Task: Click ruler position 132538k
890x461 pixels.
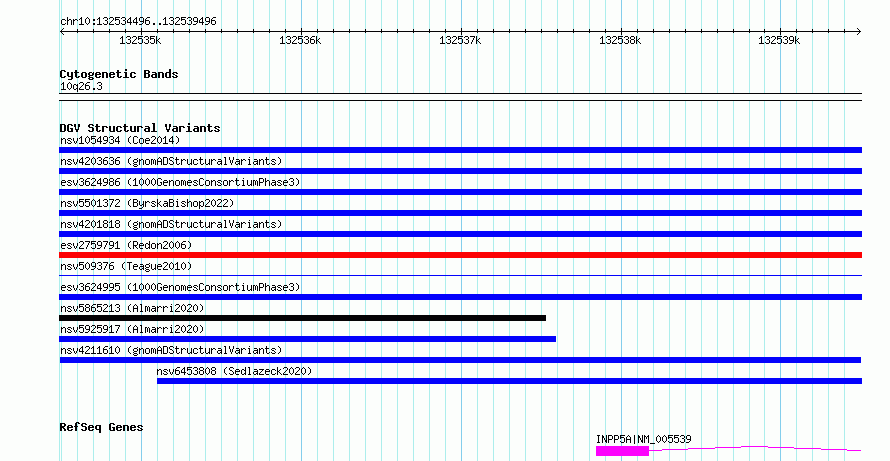Action: tap(620, 40)
